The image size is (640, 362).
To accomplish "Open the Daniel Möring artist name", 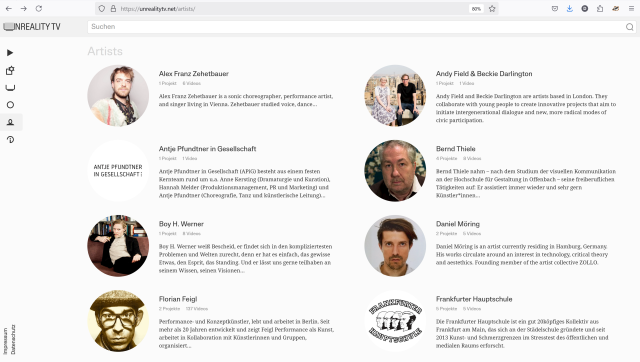I will point(458,224).
